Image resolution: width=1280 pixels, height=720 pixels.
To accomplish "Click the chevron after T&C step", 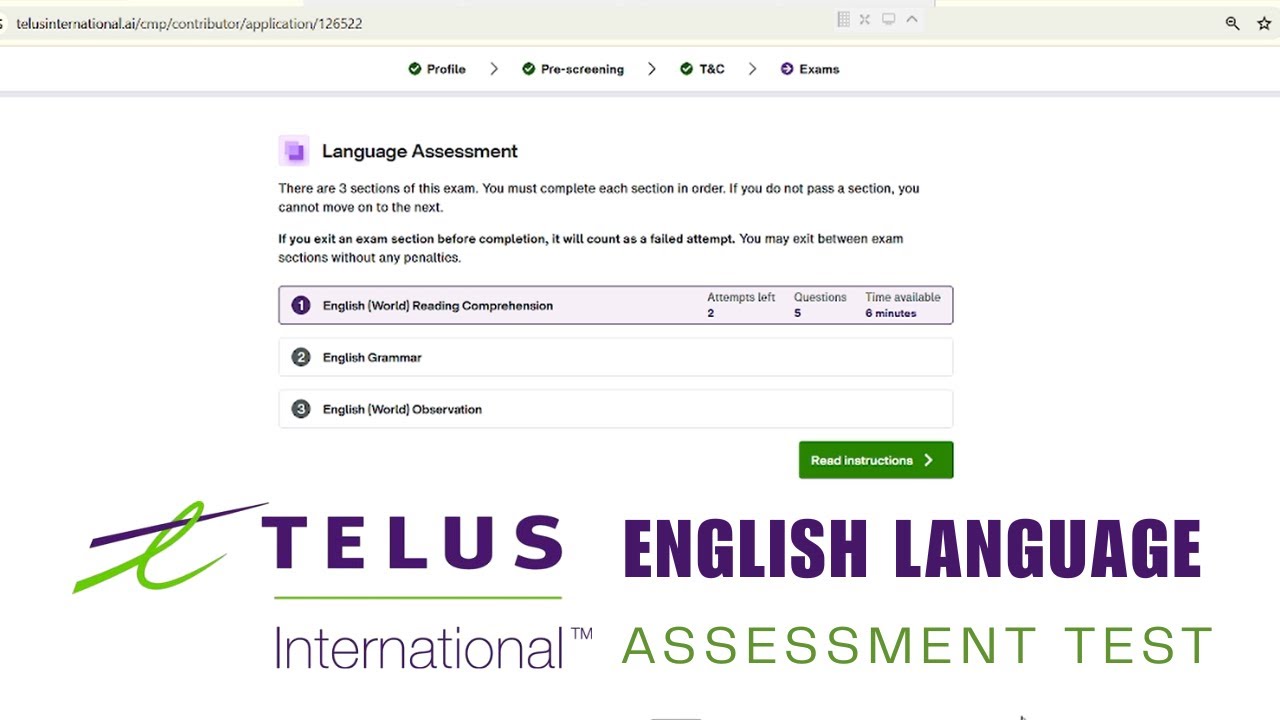I will pos(752,69).
